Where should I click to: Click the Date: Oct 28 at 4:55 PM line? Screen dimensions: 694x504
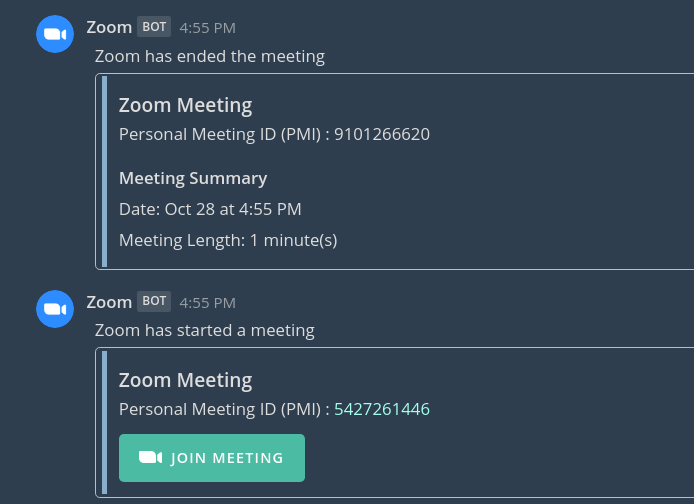tap(210, 209)
